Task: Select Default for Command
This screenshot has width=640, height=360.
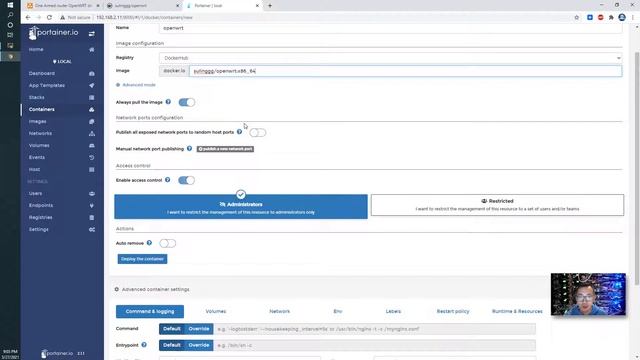Action: (x=172, y=329)
